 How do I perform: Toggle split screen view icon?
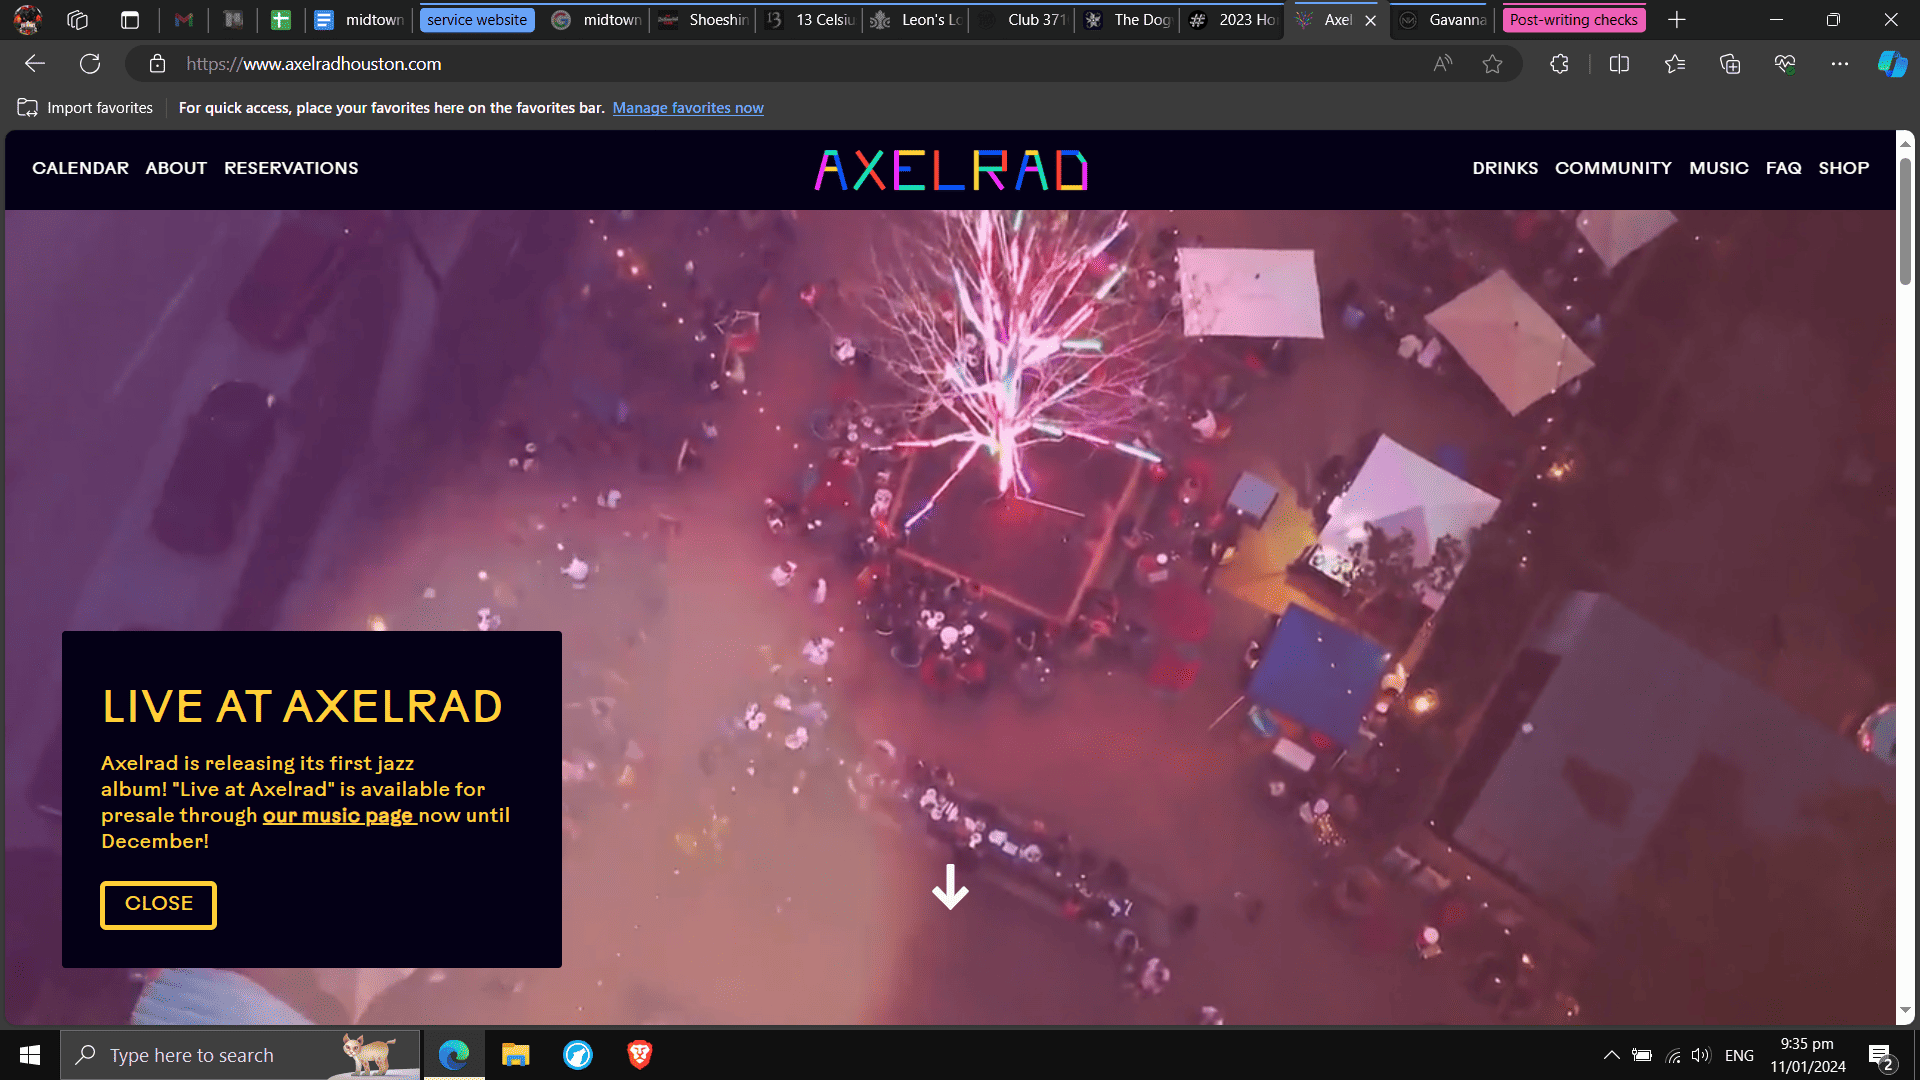1620,64
